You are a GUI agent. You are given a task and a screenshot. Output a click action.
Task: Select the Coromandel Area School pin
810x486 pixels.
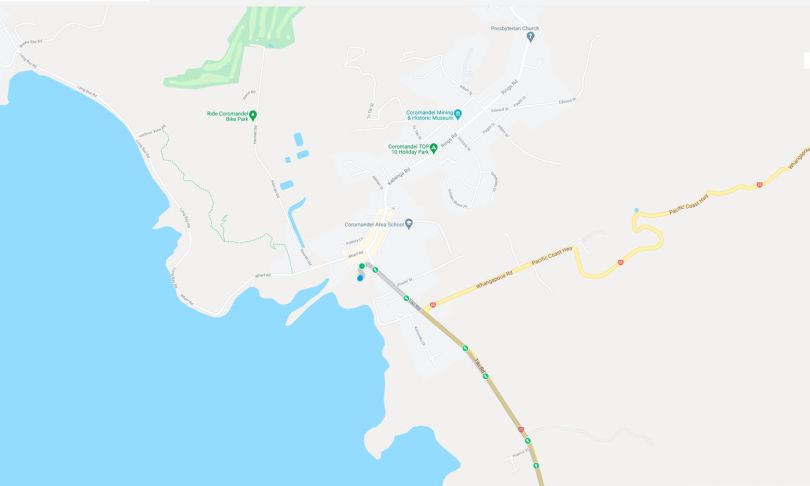coord(409,224)
